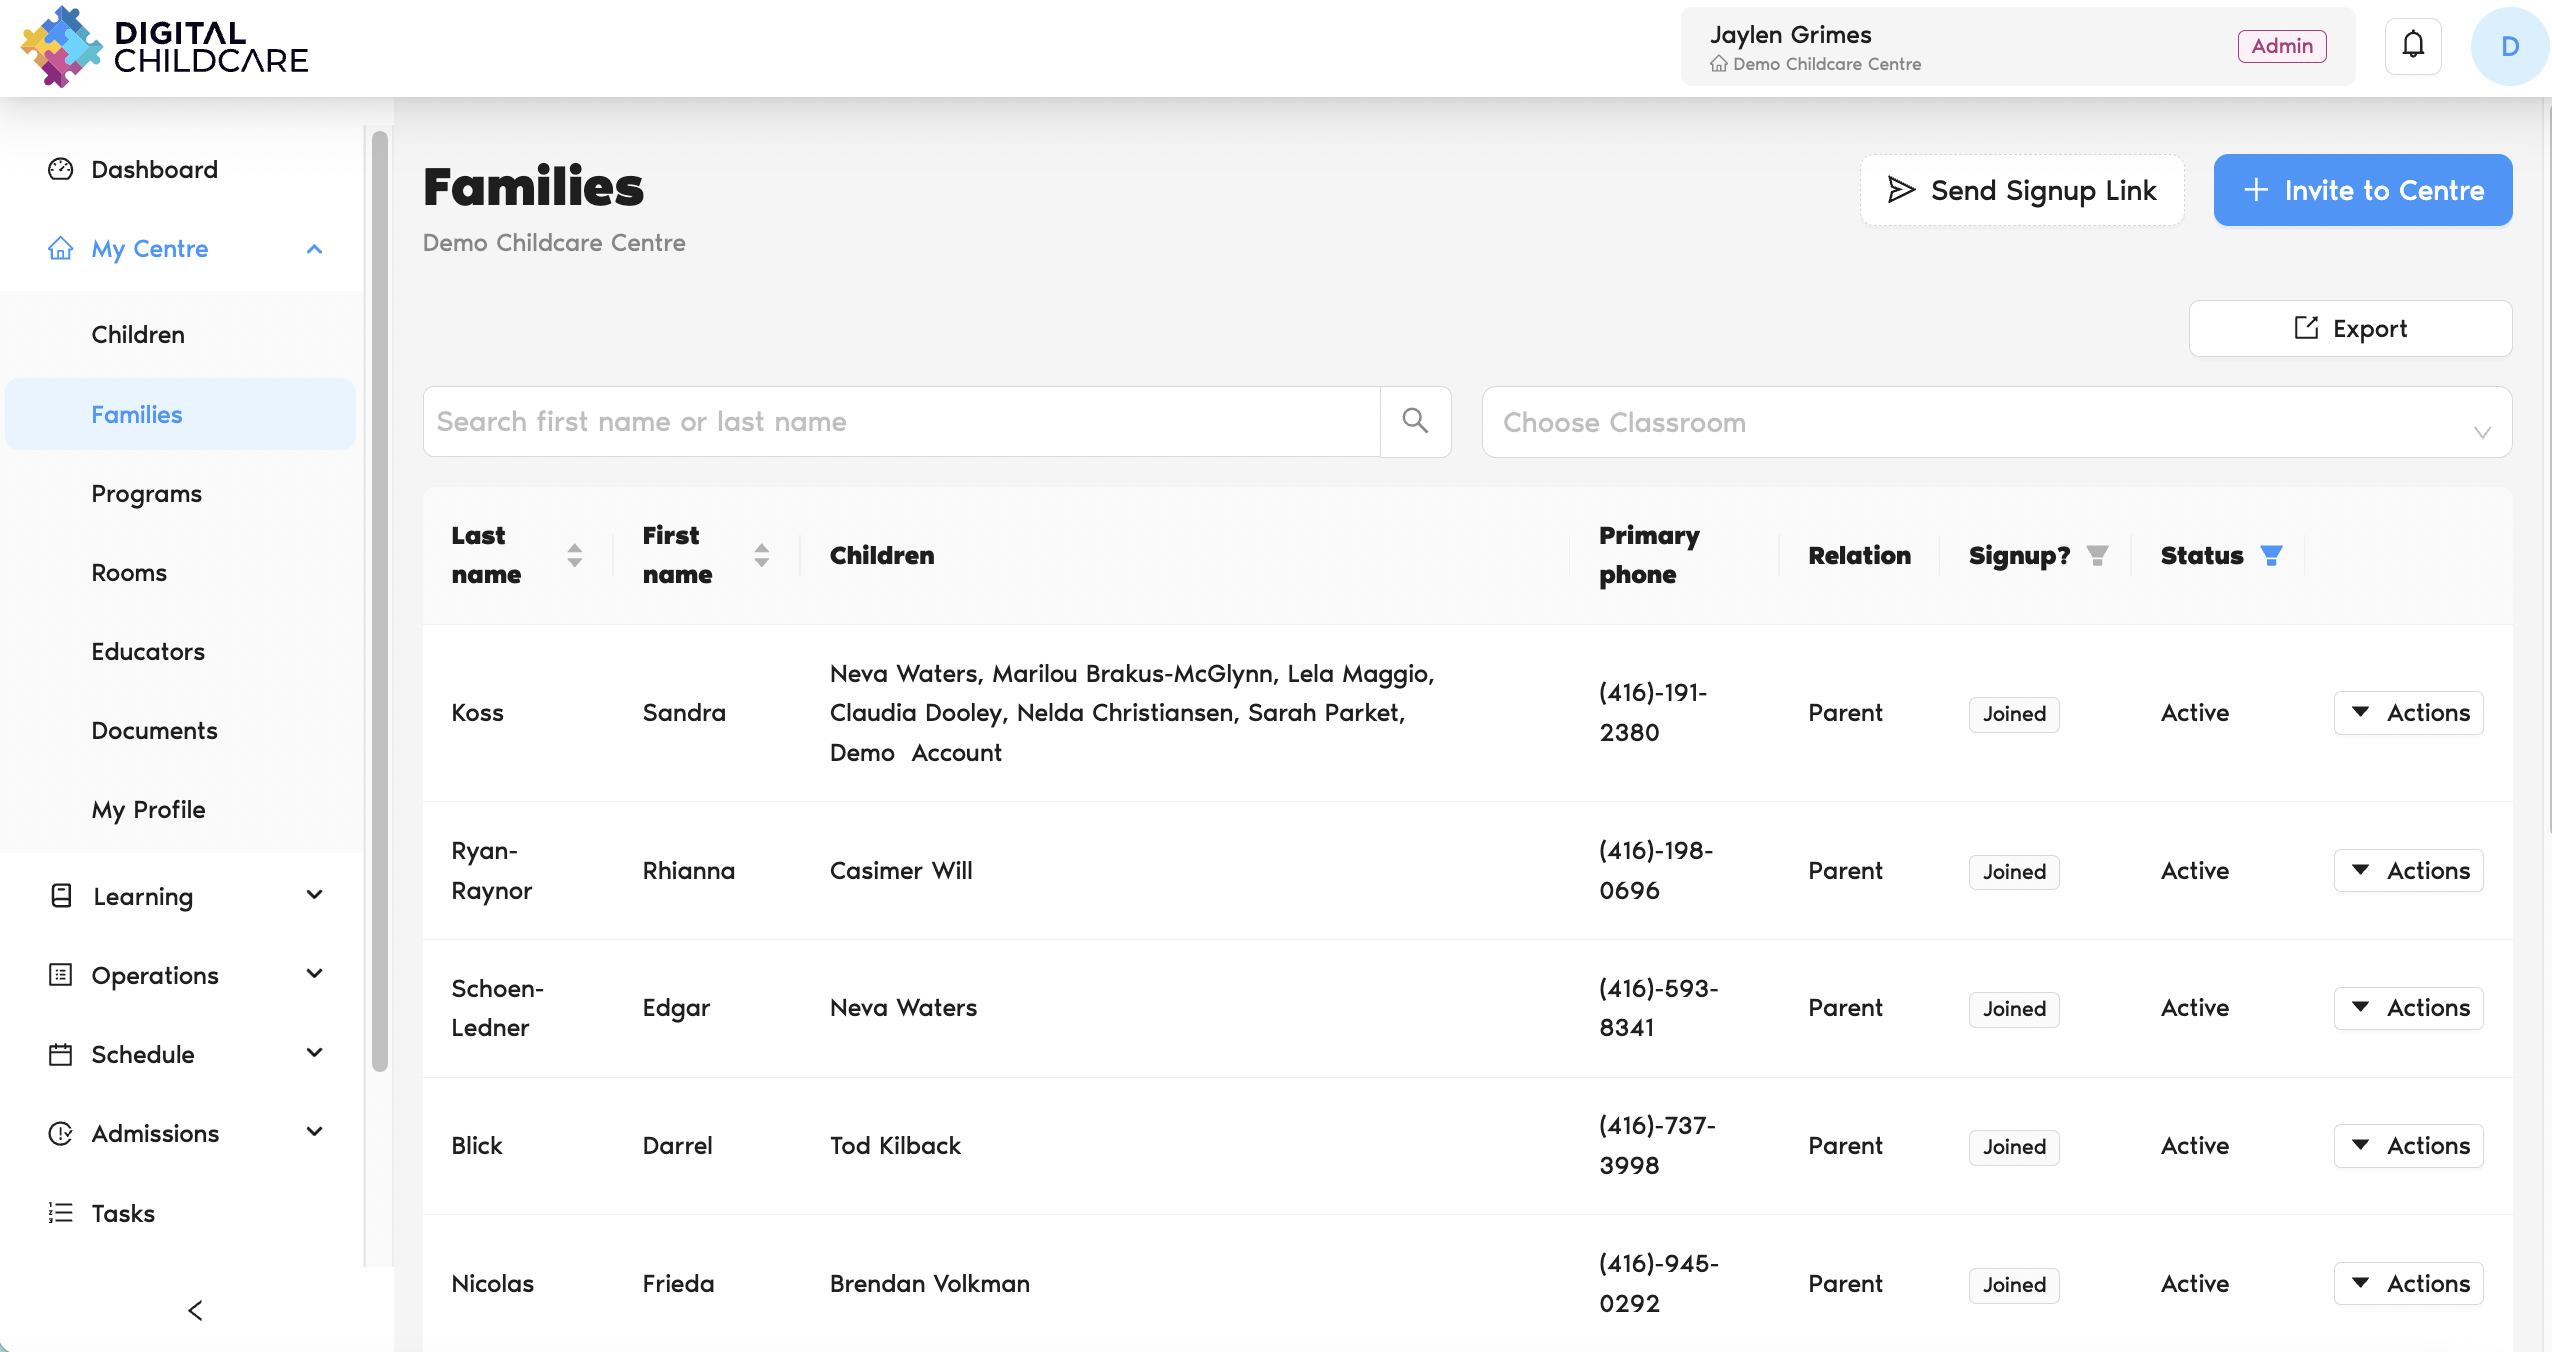Go to Children in sidebar

coord(138,335)
